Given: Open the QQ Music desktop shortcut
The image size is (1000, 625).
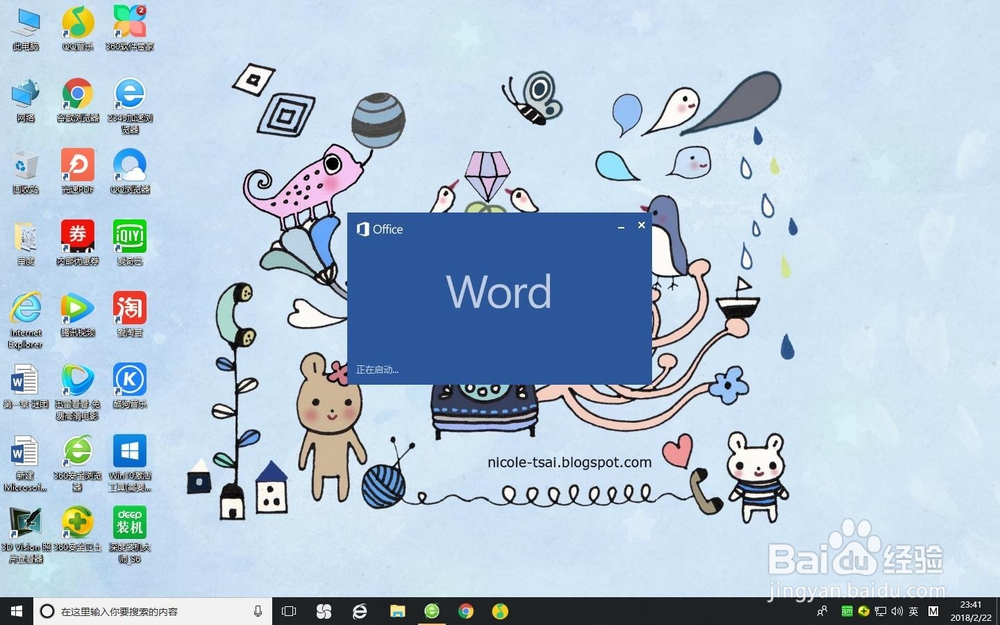Looking at the screenshot, I should click(x=78, y=29).
